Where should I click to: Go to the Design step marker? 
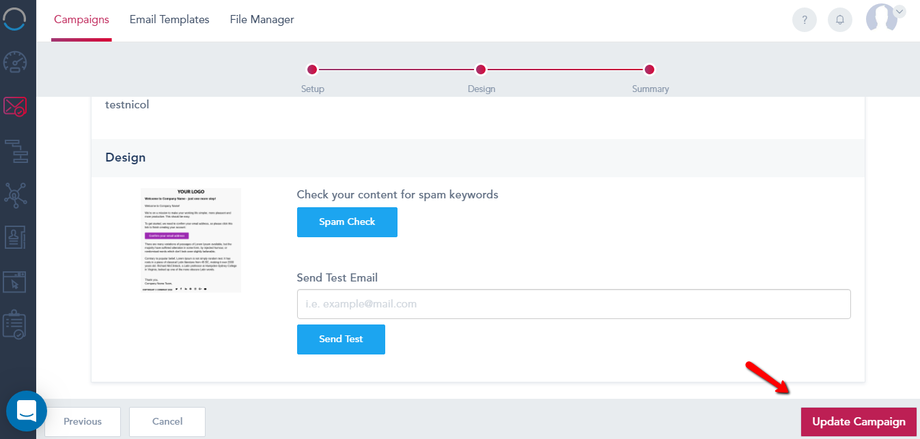pos(481,70)
